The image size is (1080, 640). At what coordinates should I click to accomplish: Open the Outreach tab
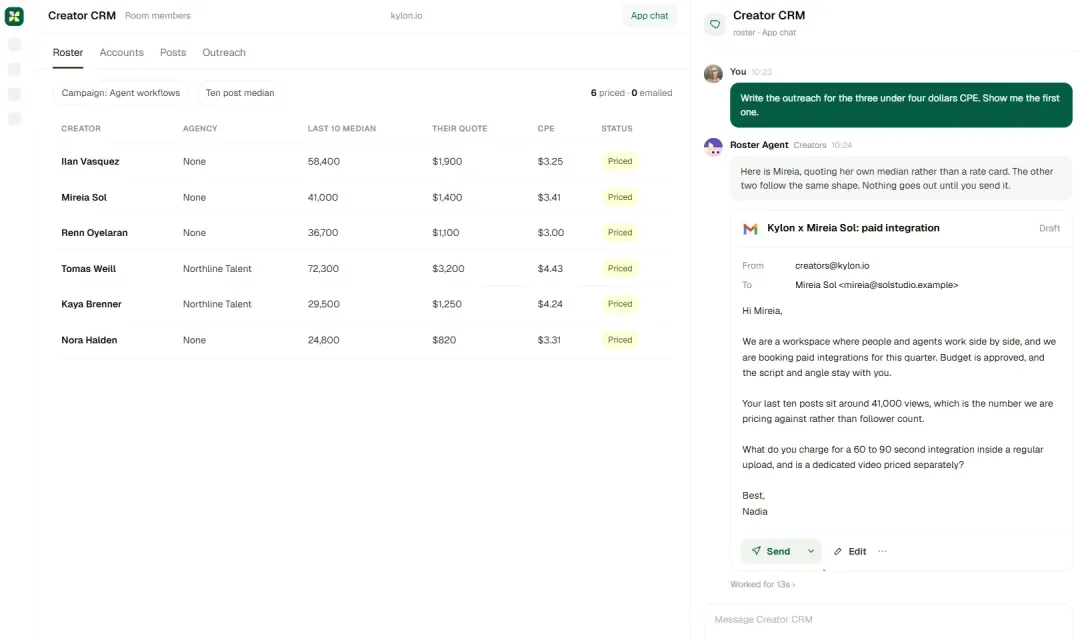pos(224,52)
